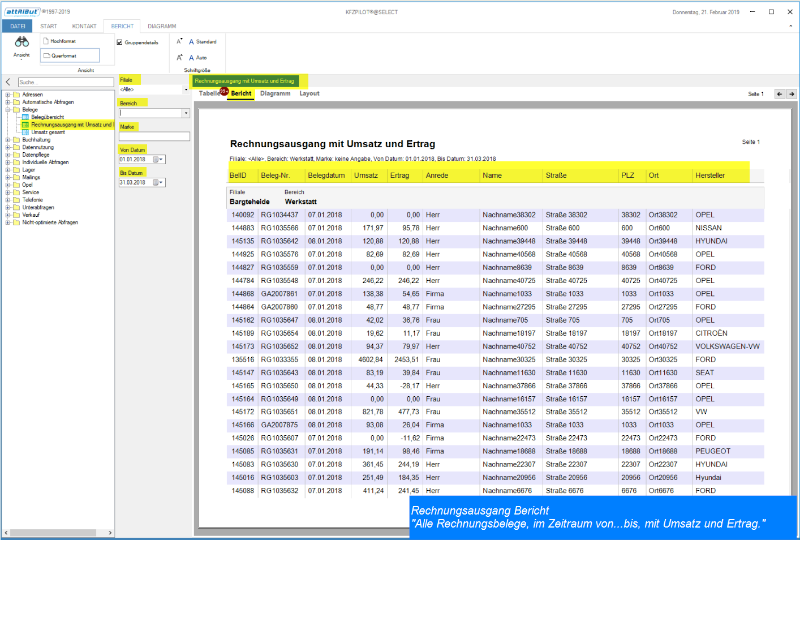Open the START ribbon tab
The height and width of the screenshot is (630, 800).
point(48,24)
